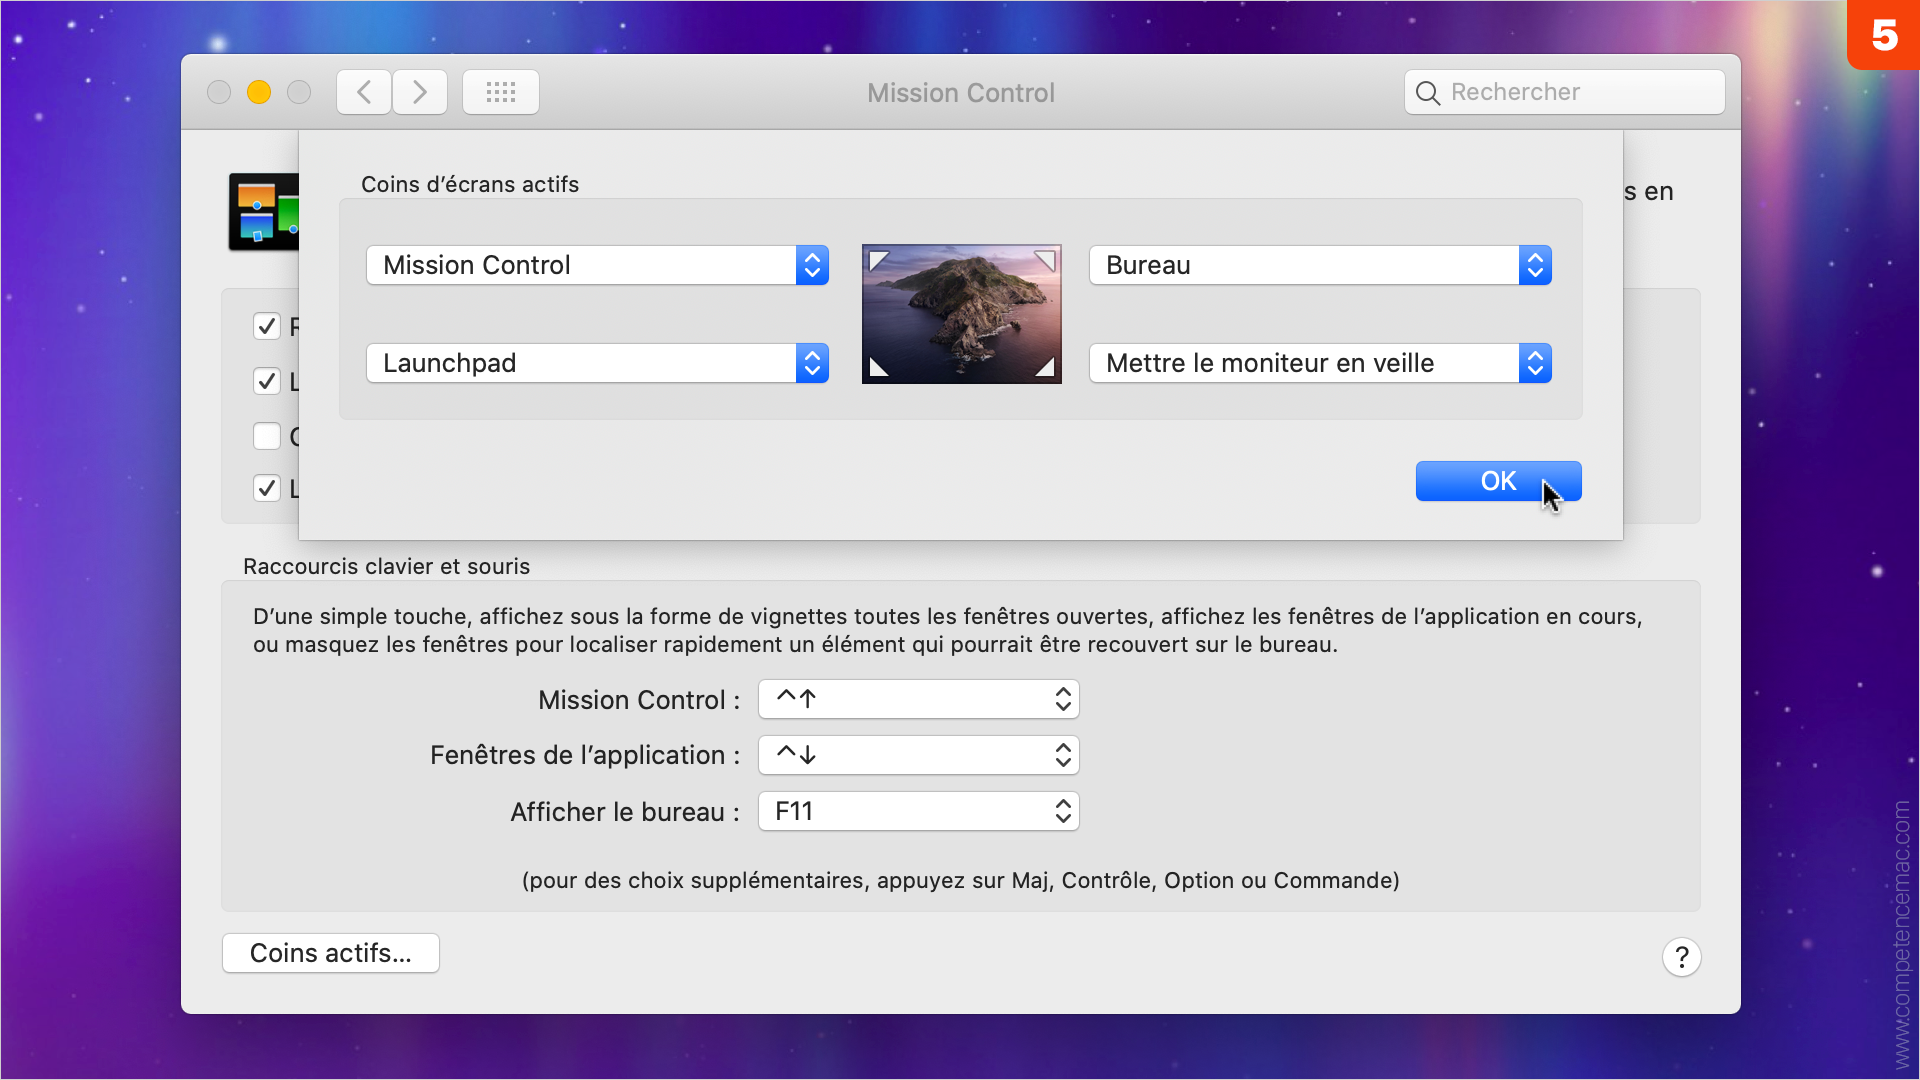1920x1080 pixels.
Task: Open the Mission Control shortcut dropdown
Action: pyautogui.click(x=918, y=699)
